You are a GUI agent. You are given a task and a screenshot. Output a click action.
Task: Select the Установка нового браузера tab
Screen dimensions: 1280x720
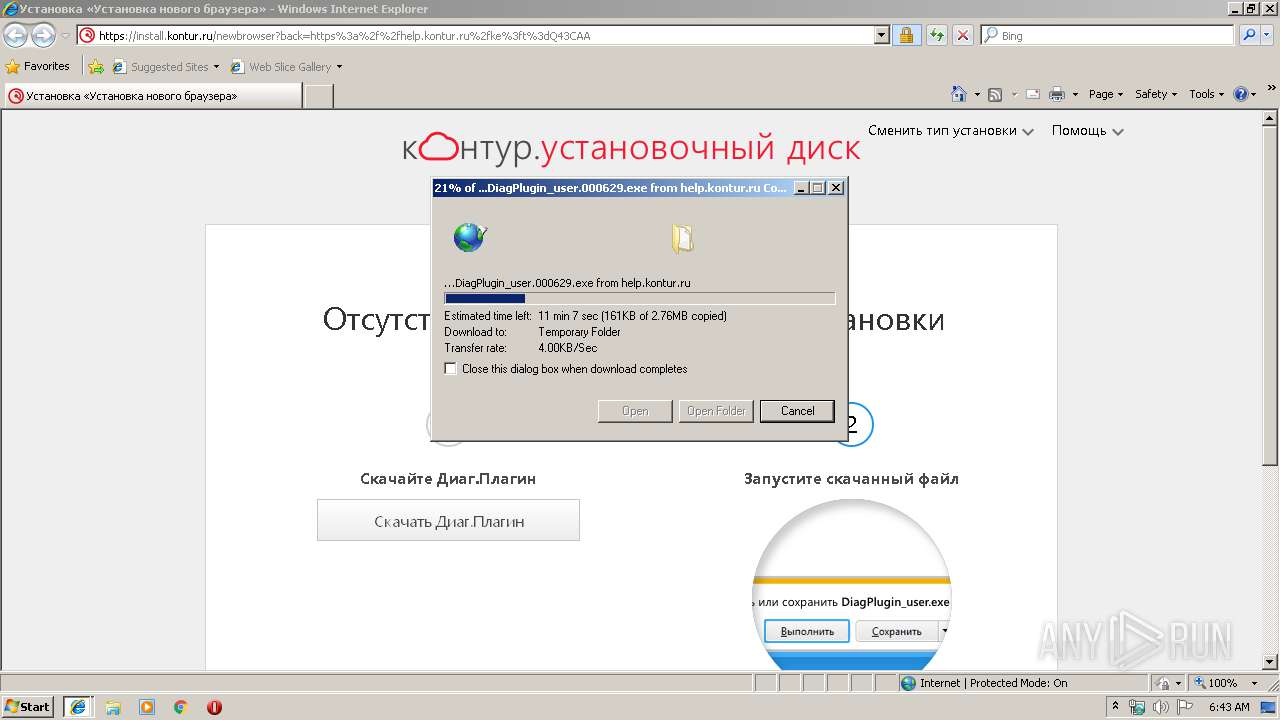(x=152, y=96)
